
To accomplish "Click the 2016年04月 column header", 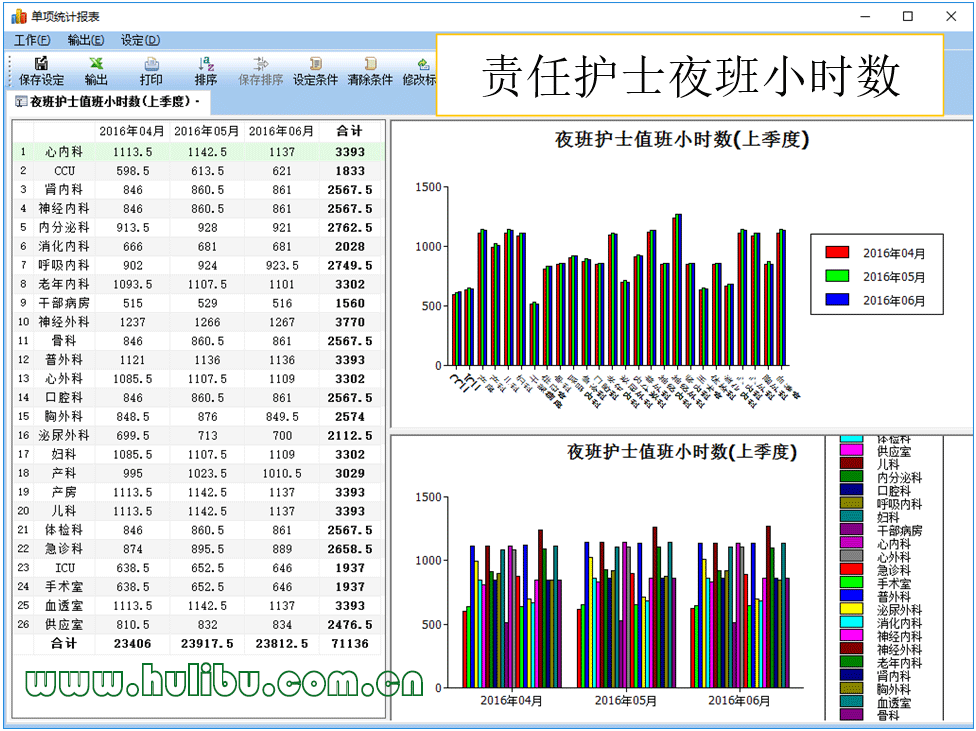I will [132, 131].
